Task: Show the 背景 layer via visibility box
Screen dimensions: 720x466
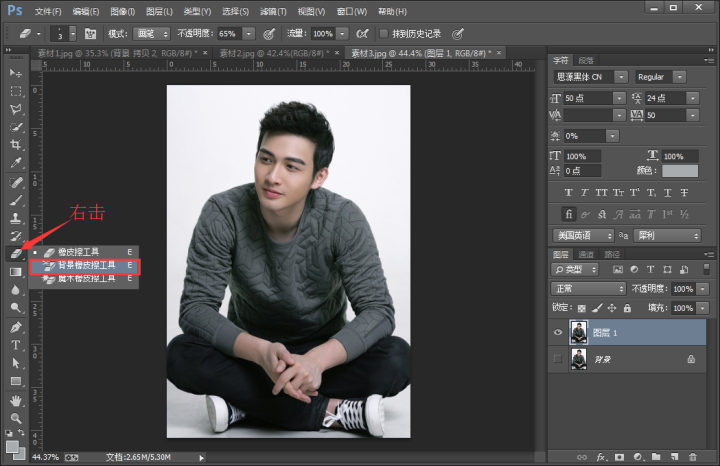Action: (x=558, y=357)
